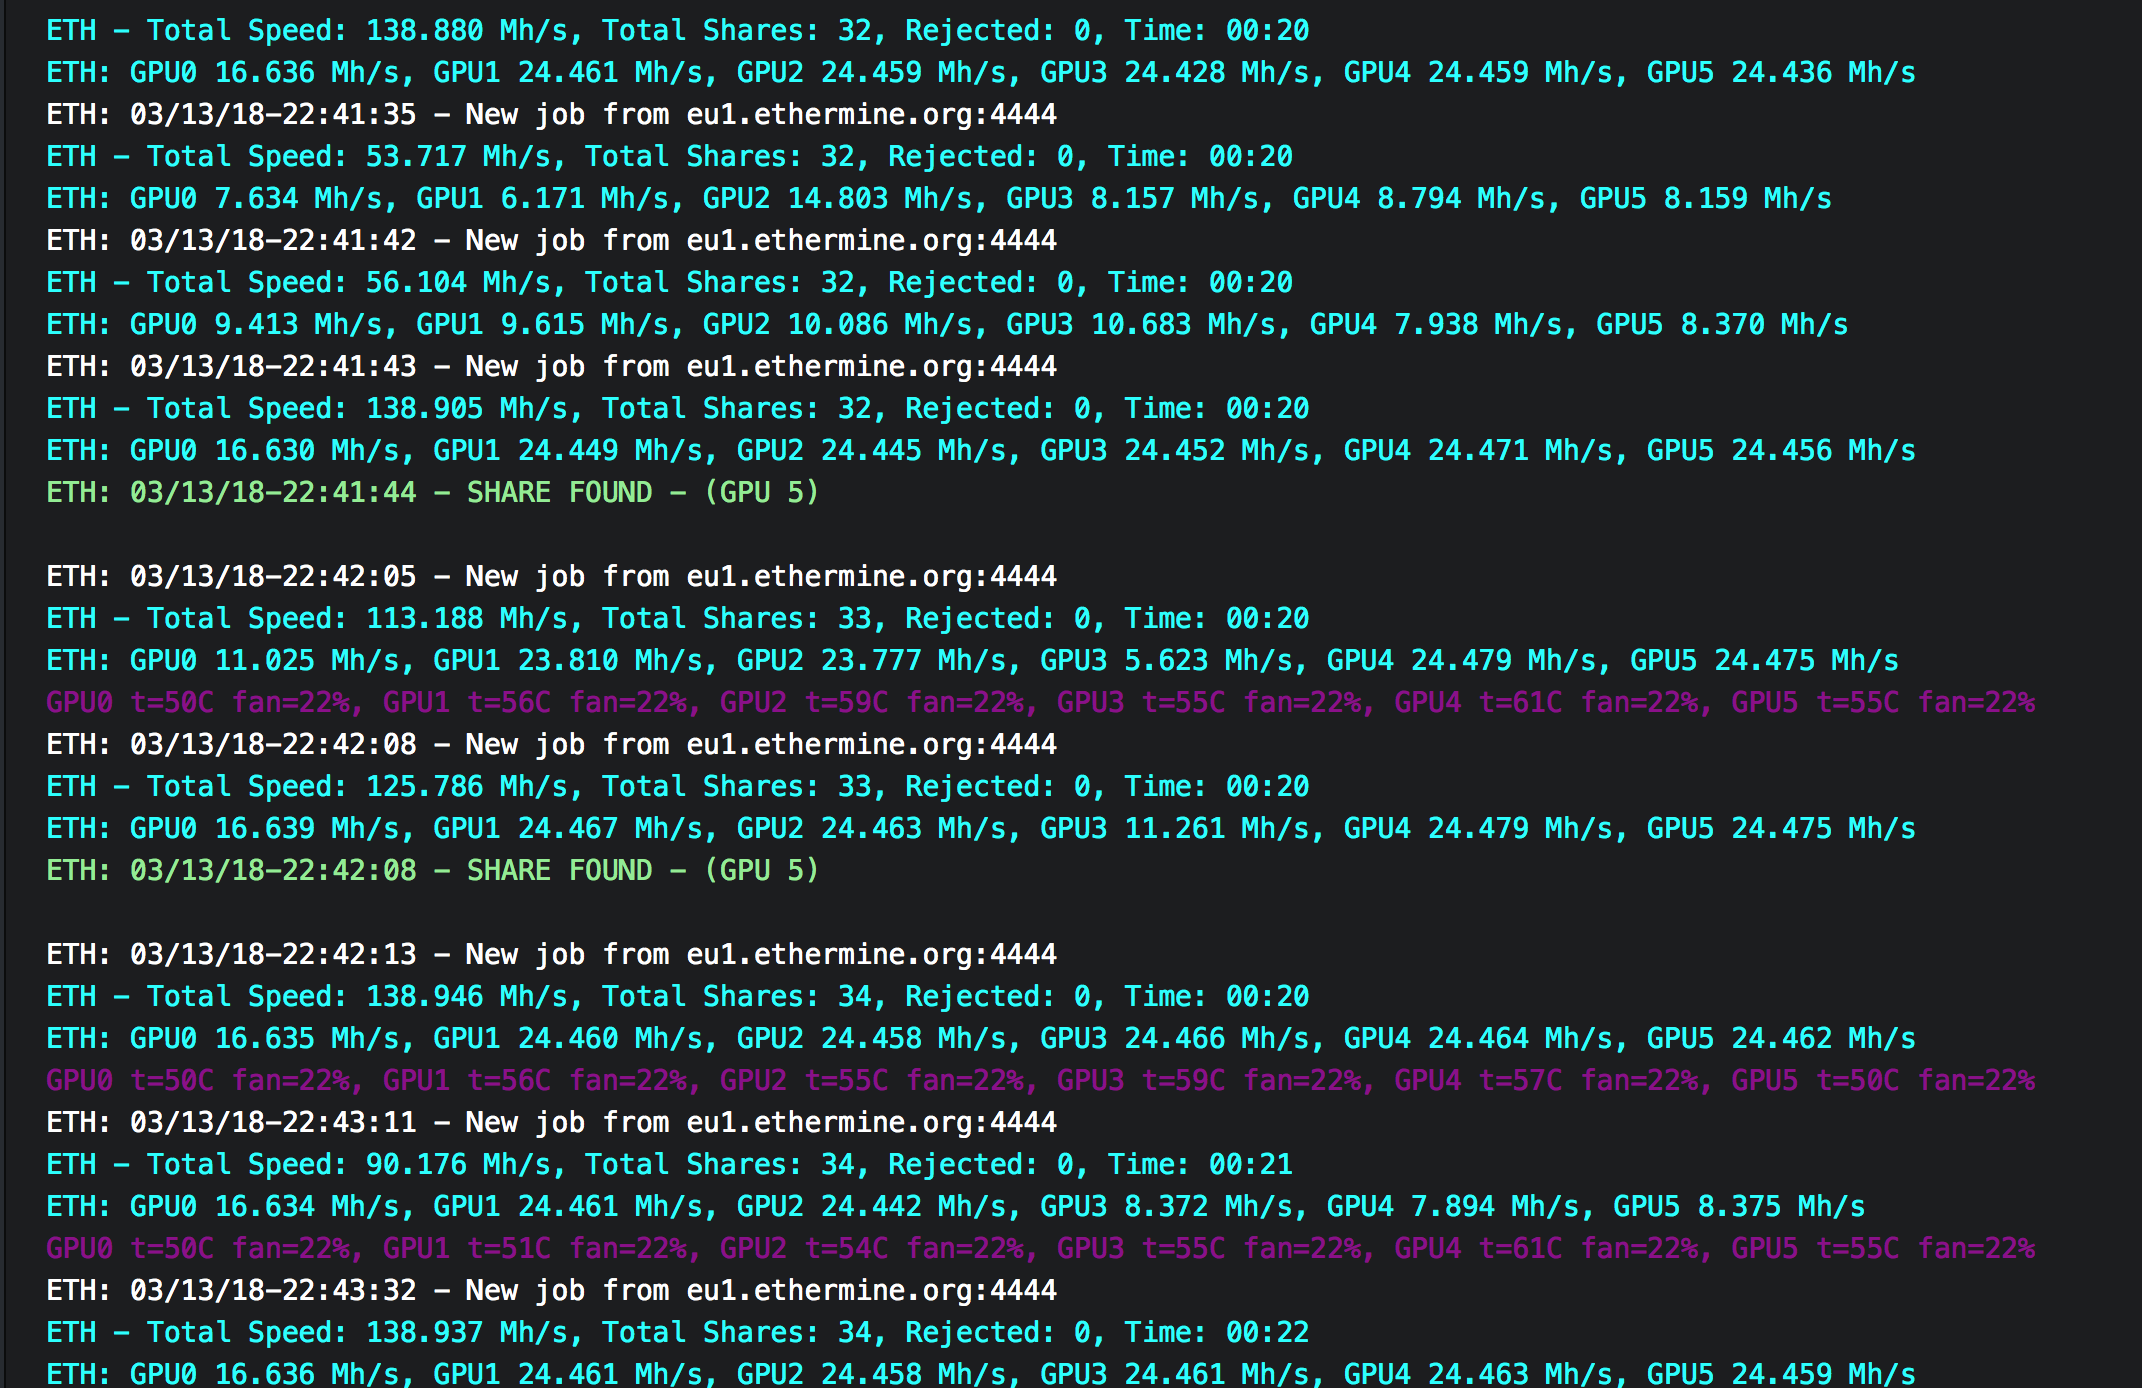Click the Time: 00:22 value
Viewport: 2142px width, 1388px height.
click(1217, 1333)
